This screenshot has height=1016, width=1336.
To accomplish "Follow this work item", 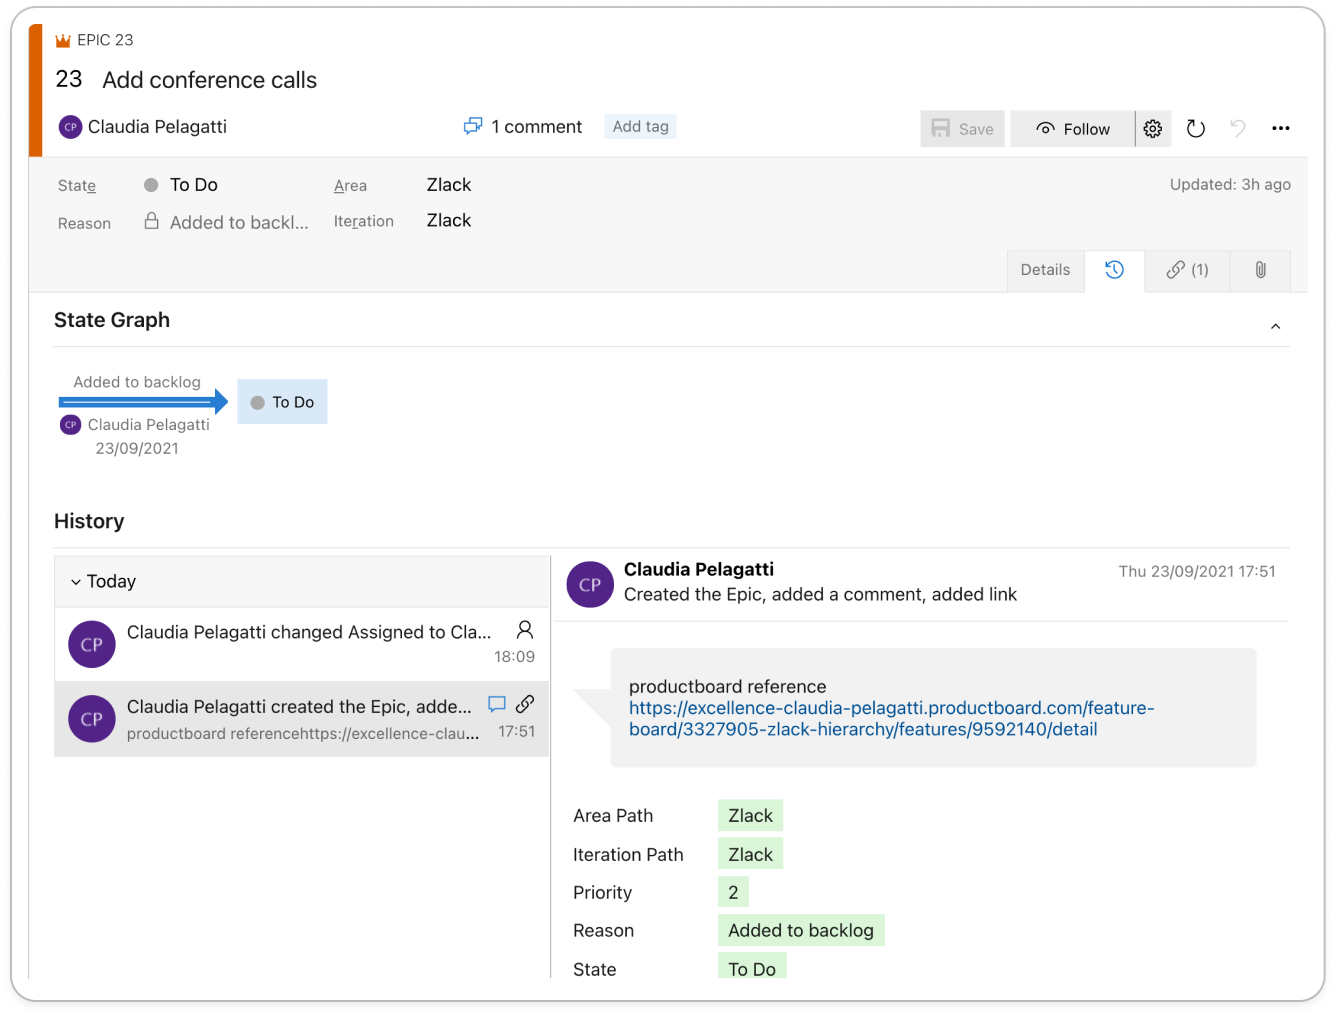I will 1073,129.
